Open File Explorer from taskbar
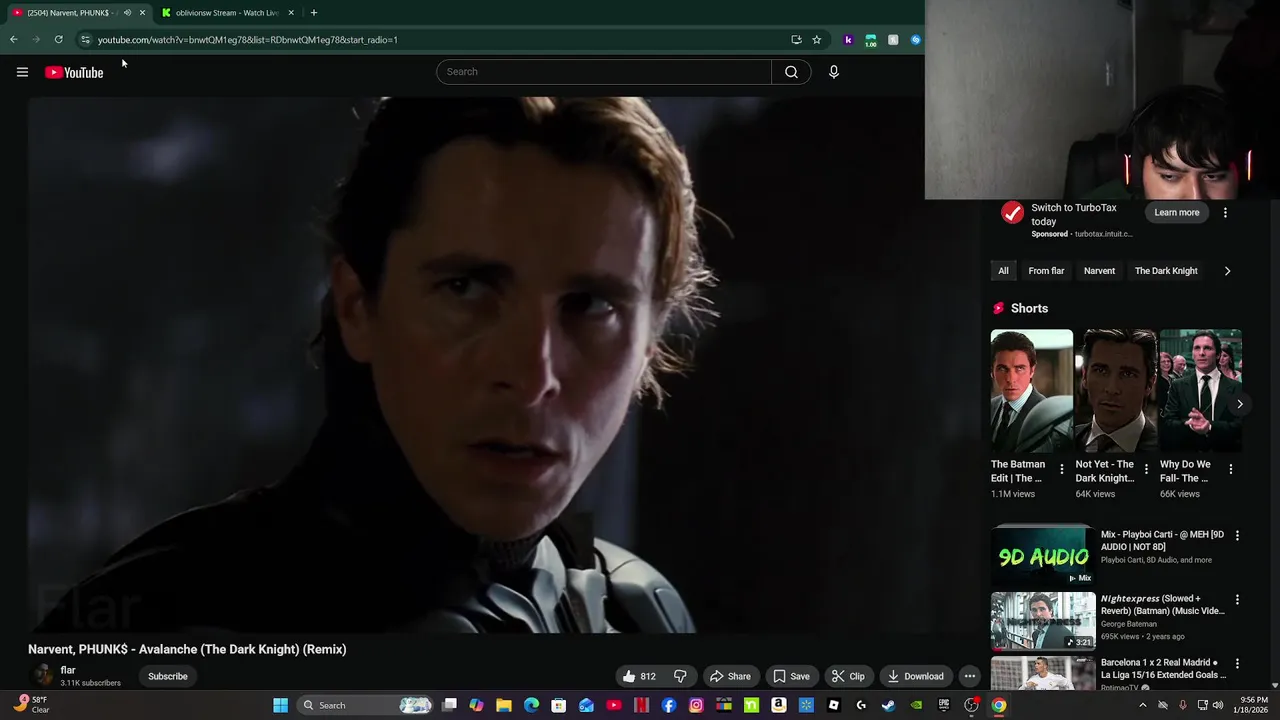 pos(504,705)
